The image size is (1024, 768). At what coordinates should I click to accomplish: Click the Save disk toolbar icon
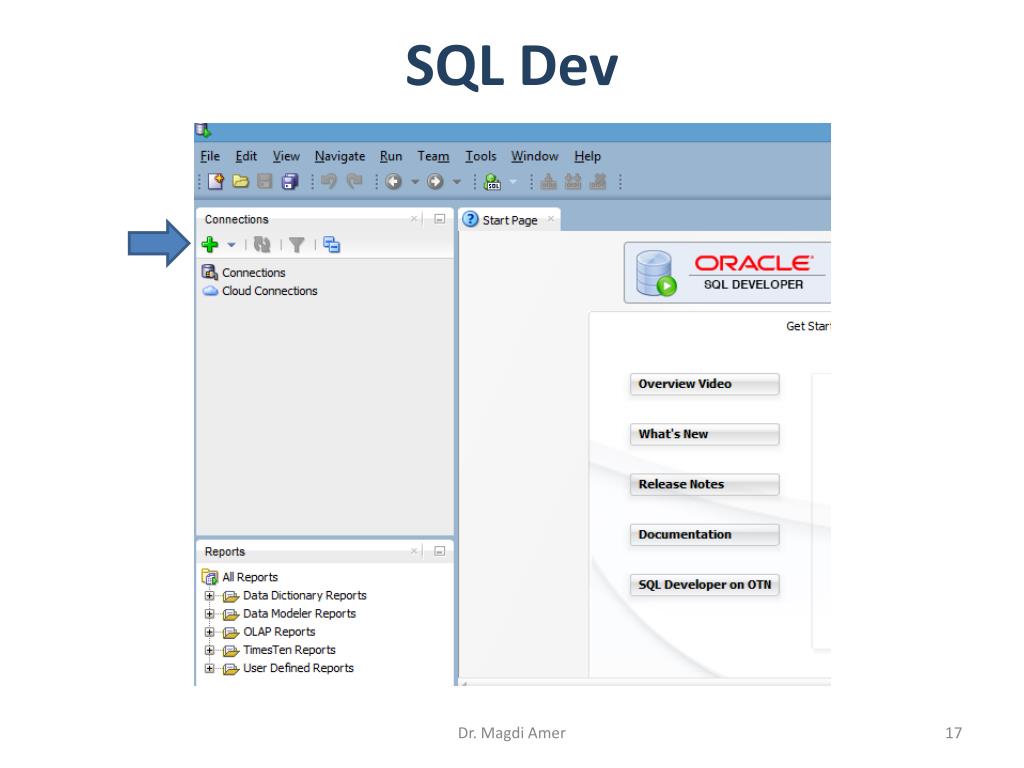point(264,182)
